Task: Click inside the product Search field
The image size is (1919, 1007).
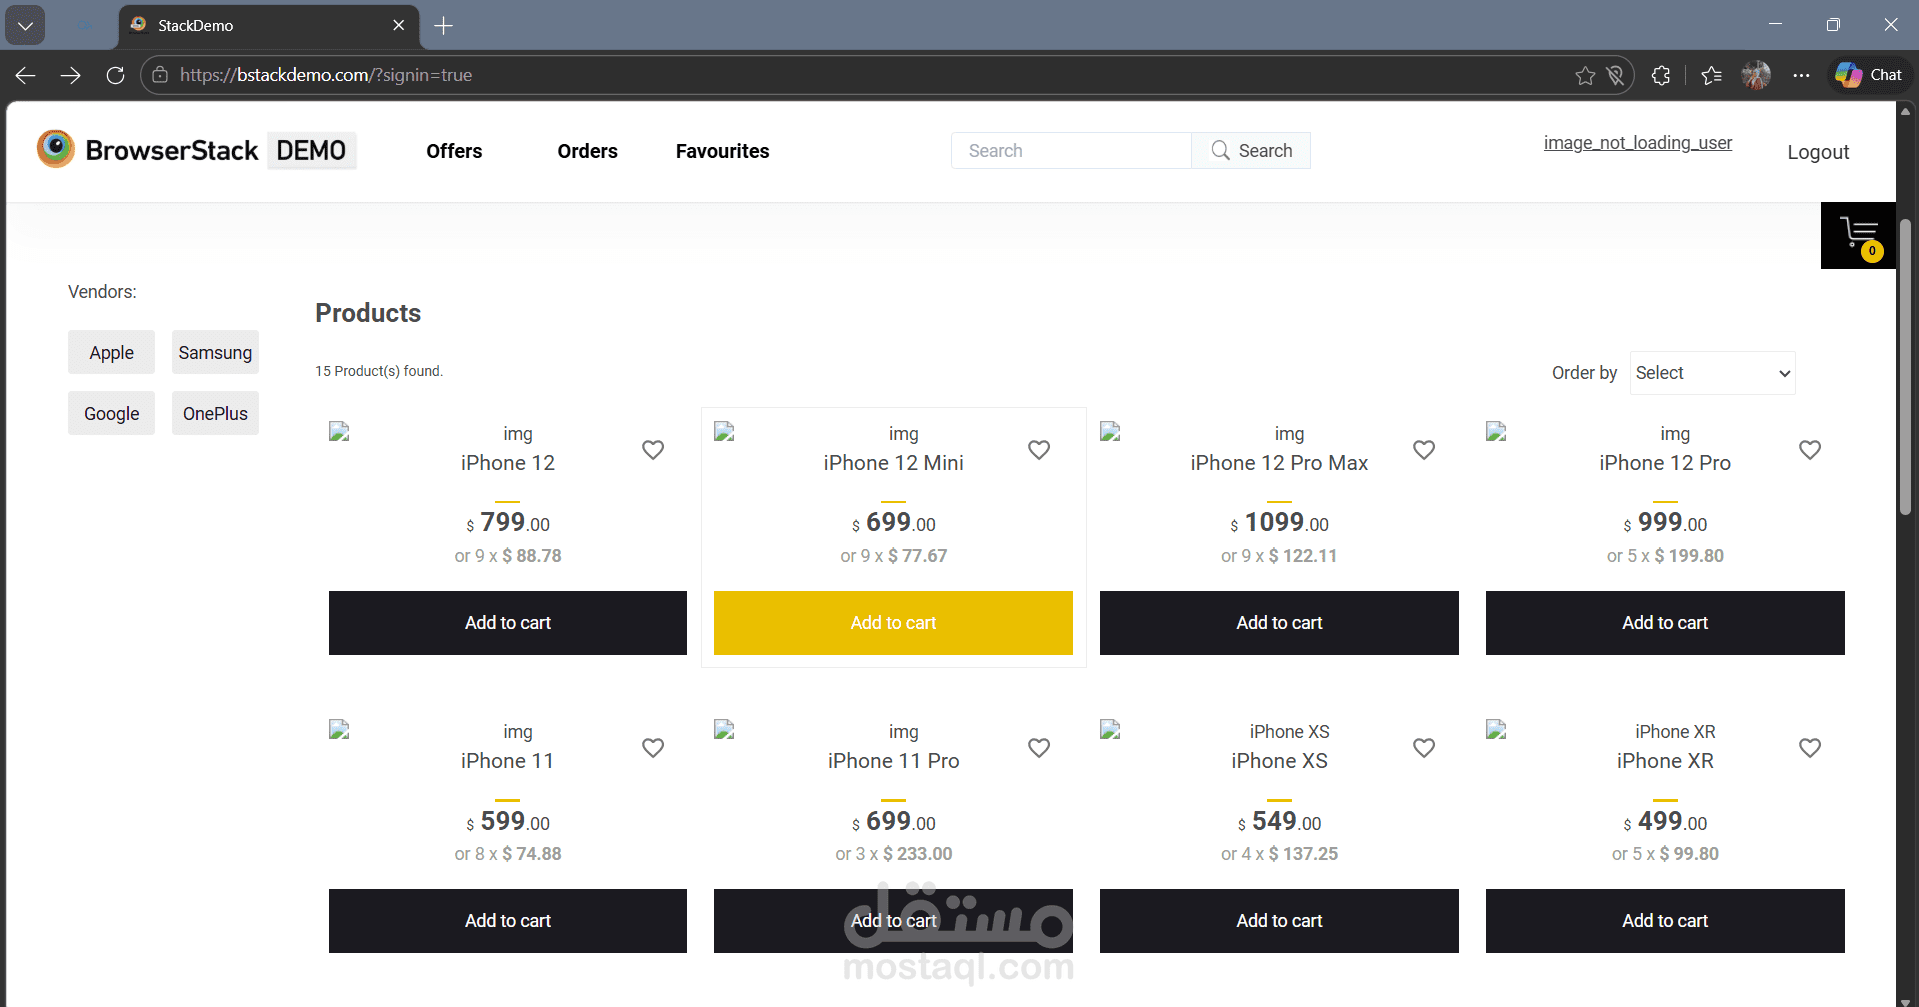Action: pyautogui.click(x=1070, y=150)
